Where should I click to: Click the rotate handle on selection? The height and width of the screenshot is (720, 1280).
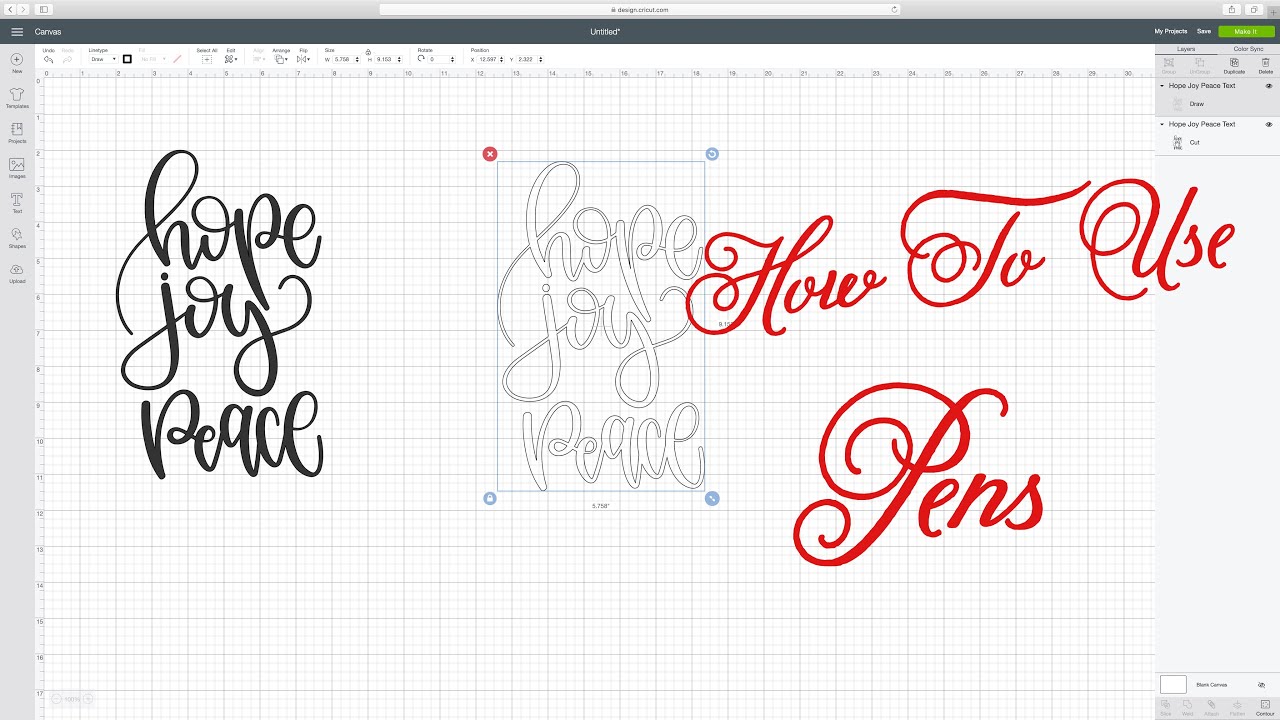click(x=712, y=154)
